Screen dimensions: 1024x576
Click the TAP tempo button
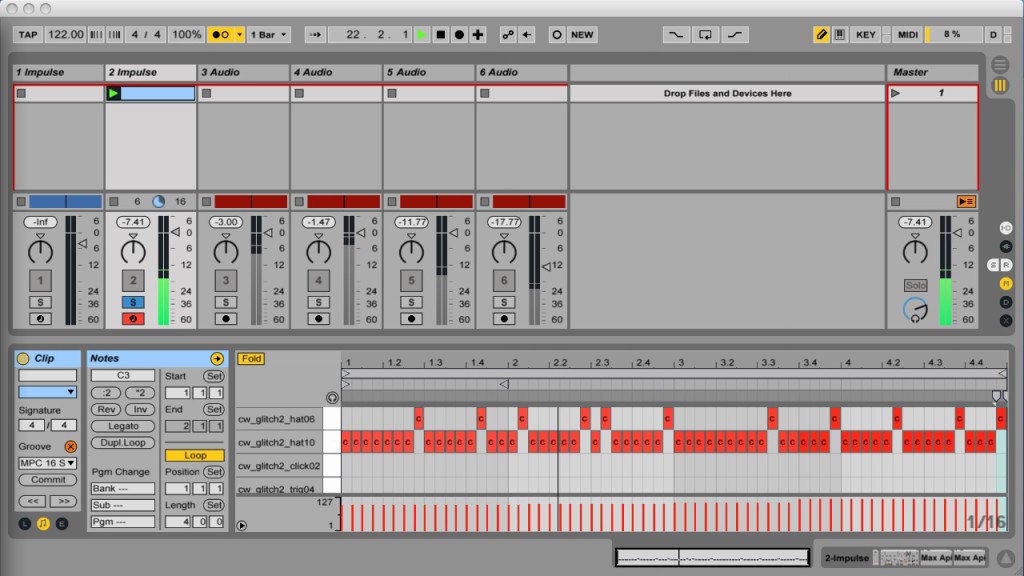pyautogui.click(x=28, y=34)
